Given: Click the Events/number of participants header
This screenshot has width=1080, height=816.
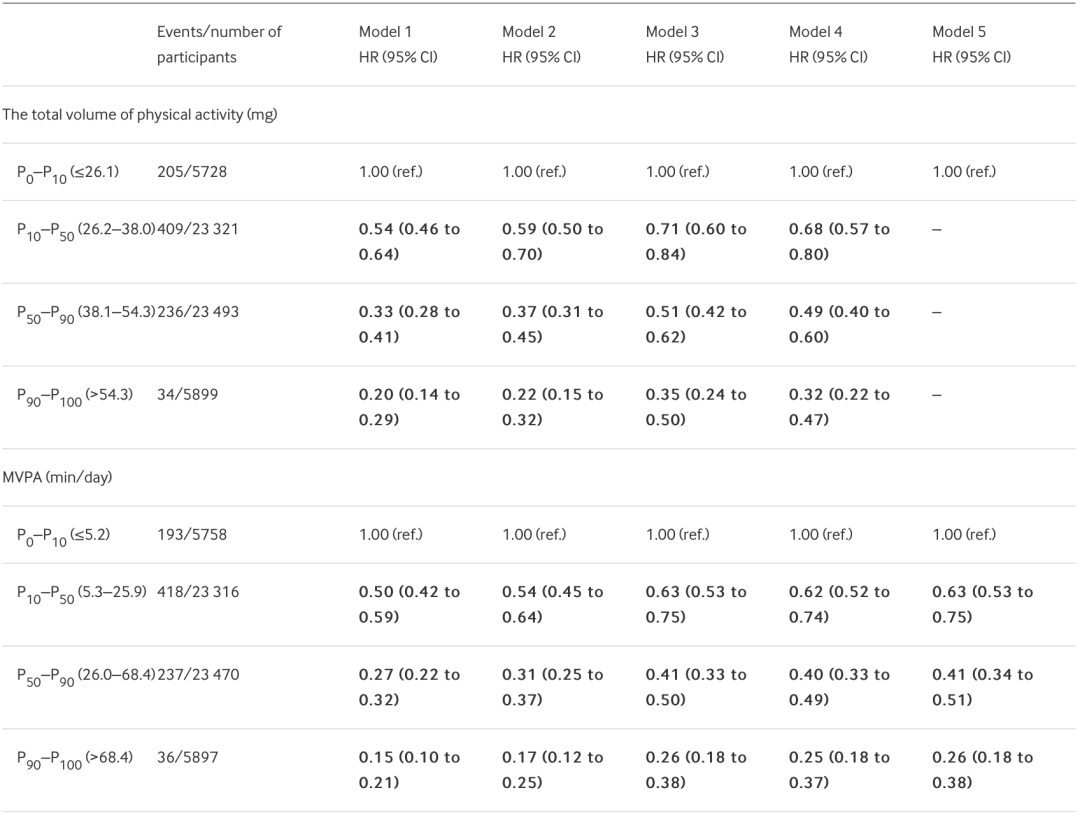Looking at the screenshot, I should click(x=219, y=44).
